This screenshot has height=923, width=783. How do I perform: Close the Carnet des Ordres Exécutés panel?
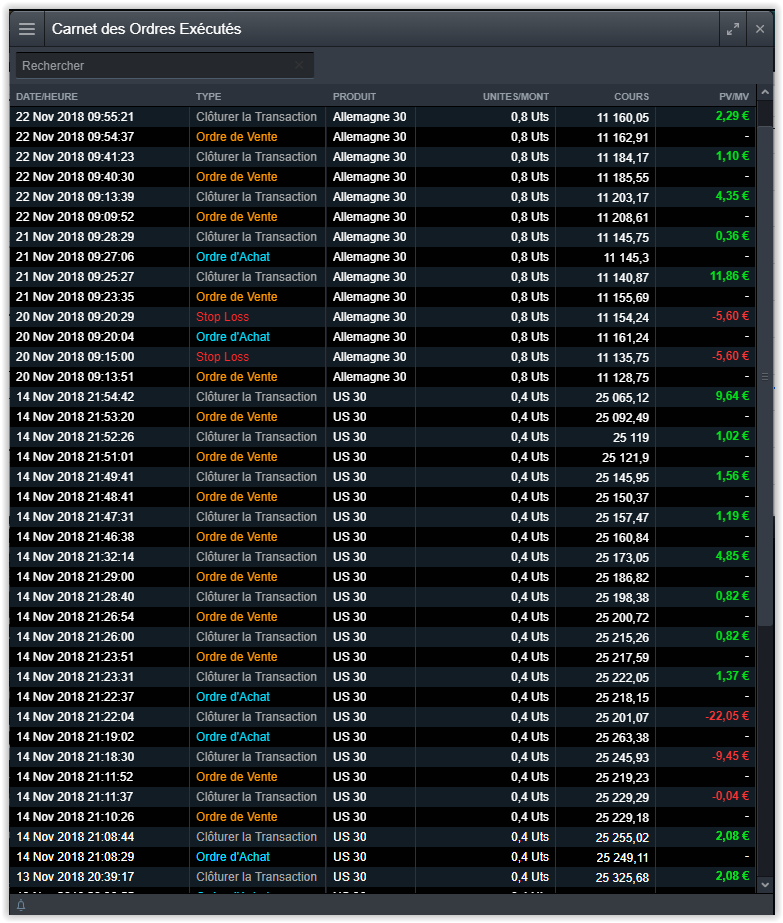[x=760, y=29]
